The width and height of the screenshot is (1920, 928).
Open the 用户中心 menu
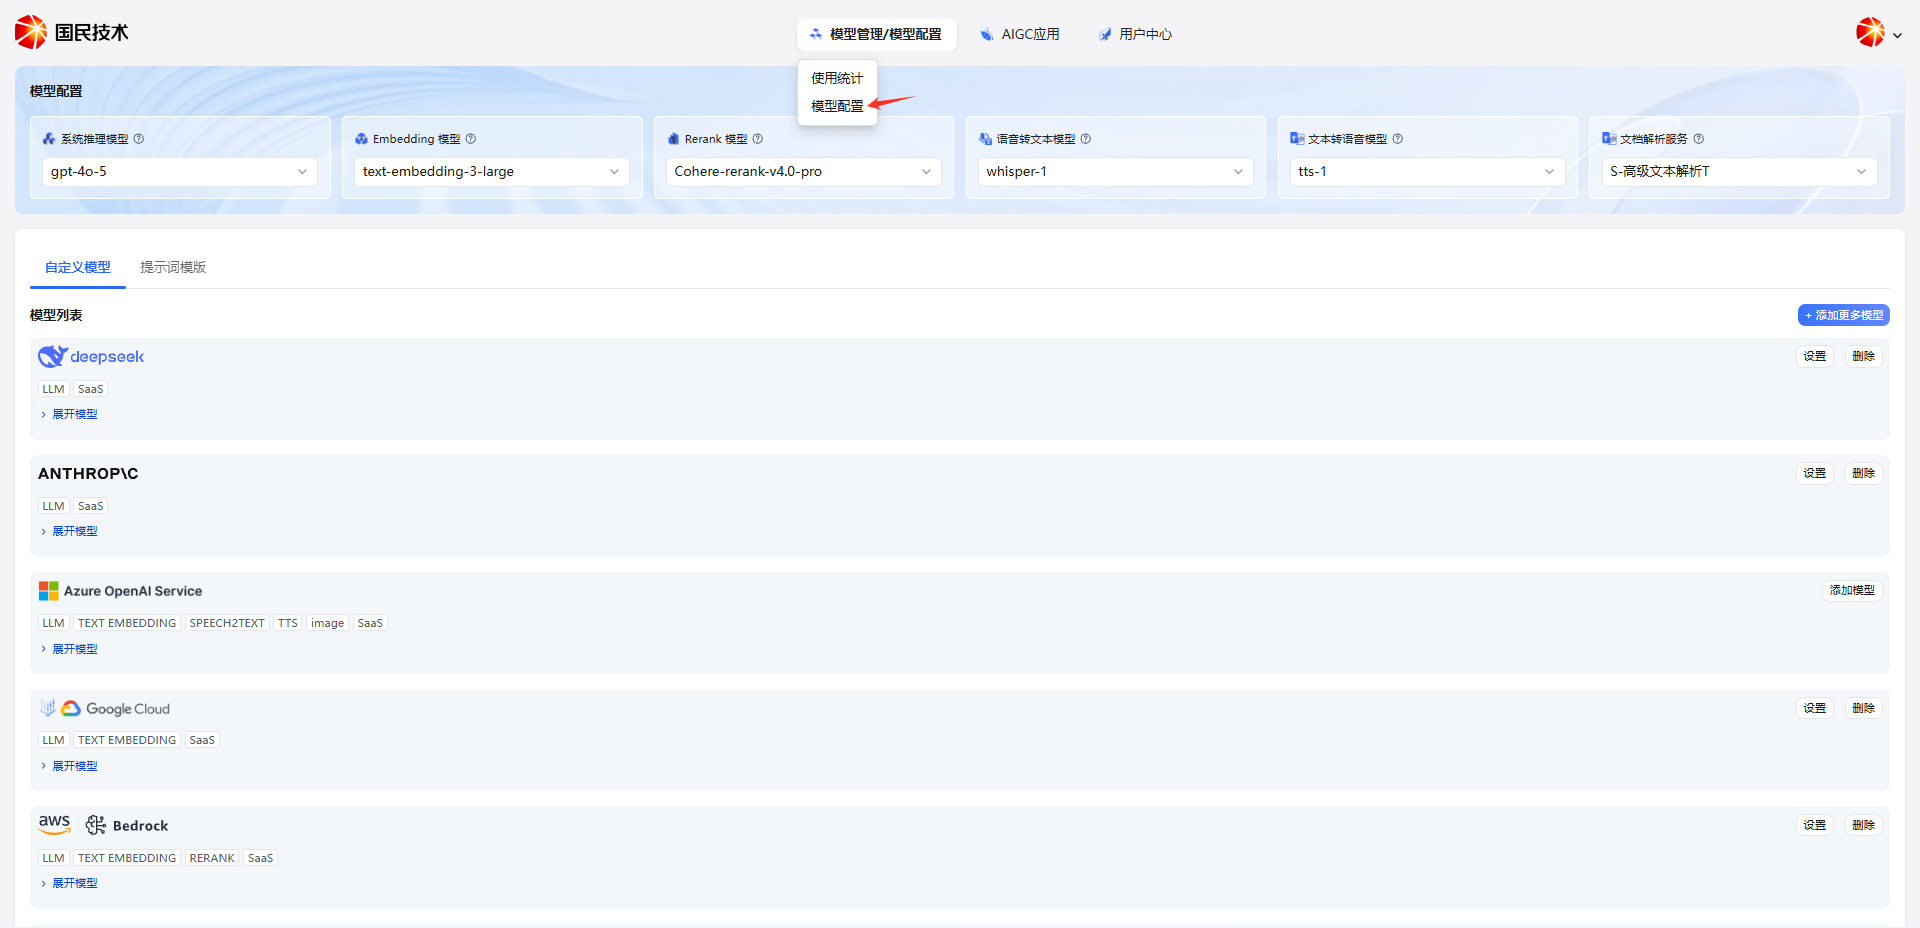pyautogui.click(x=1136, y=34)
